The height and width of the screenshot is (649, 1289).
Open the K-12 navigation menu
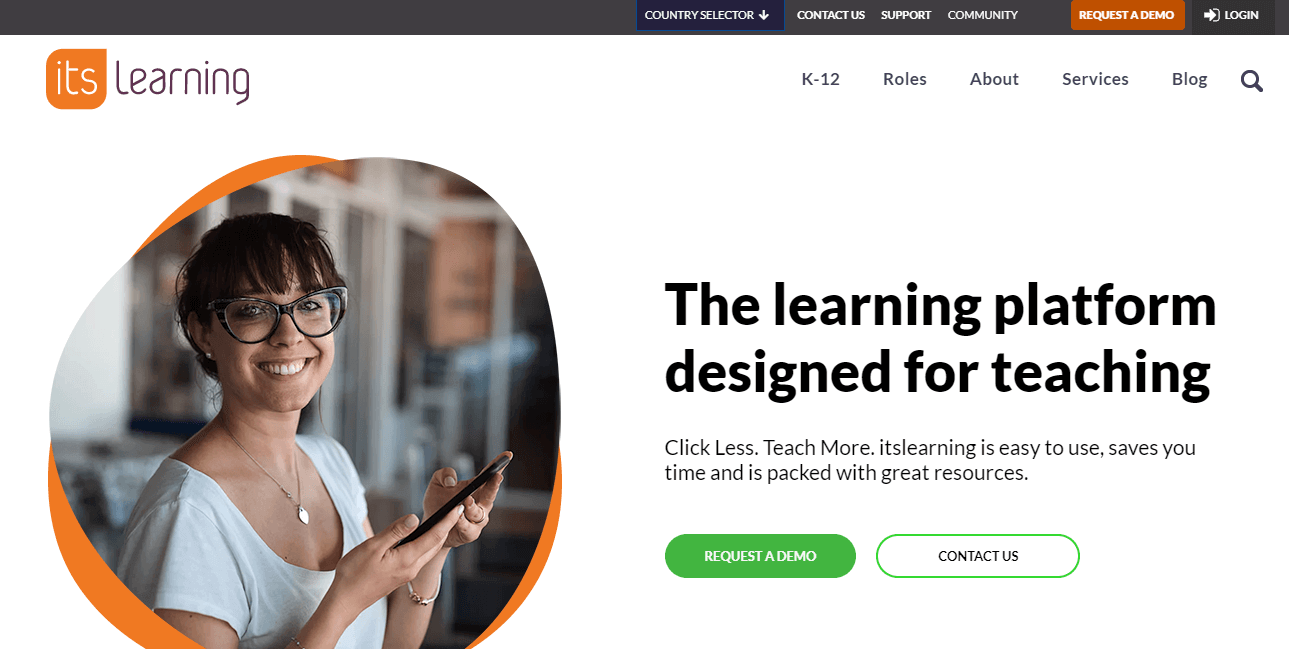(821, 79)
